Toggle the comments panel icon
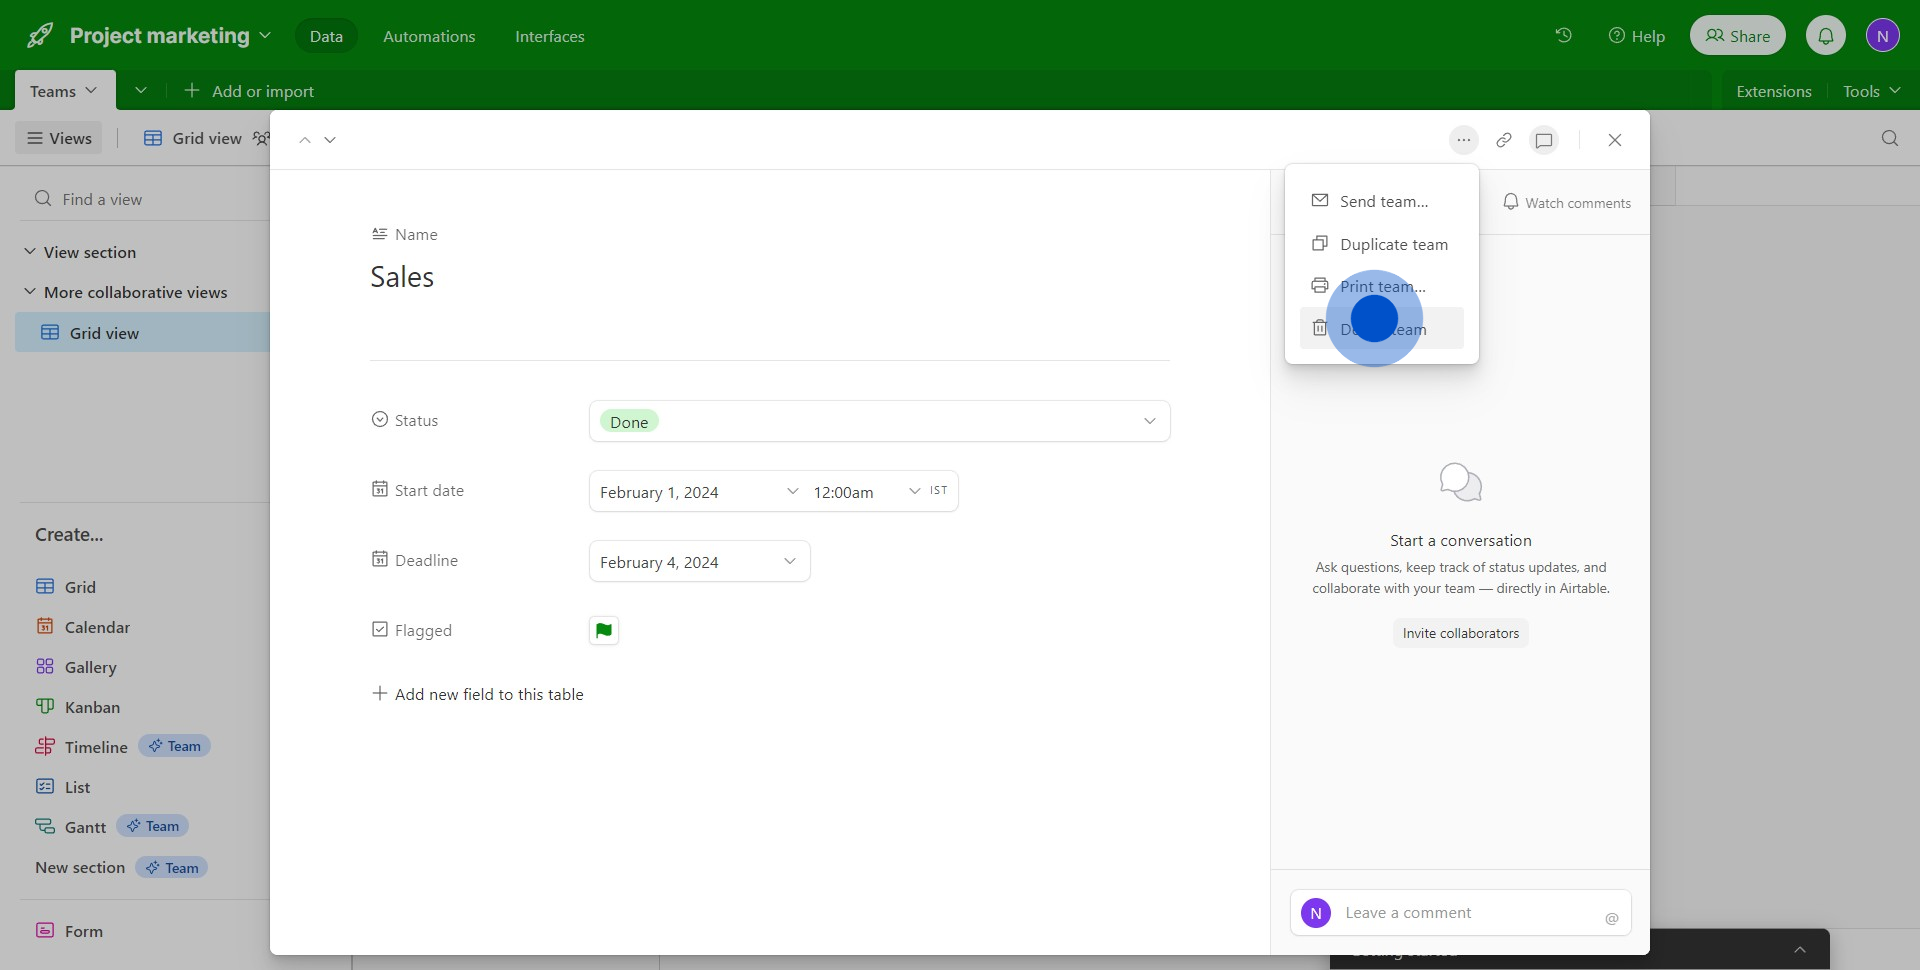Screen dimensions: 1920x970 (x=1544, y=140)
